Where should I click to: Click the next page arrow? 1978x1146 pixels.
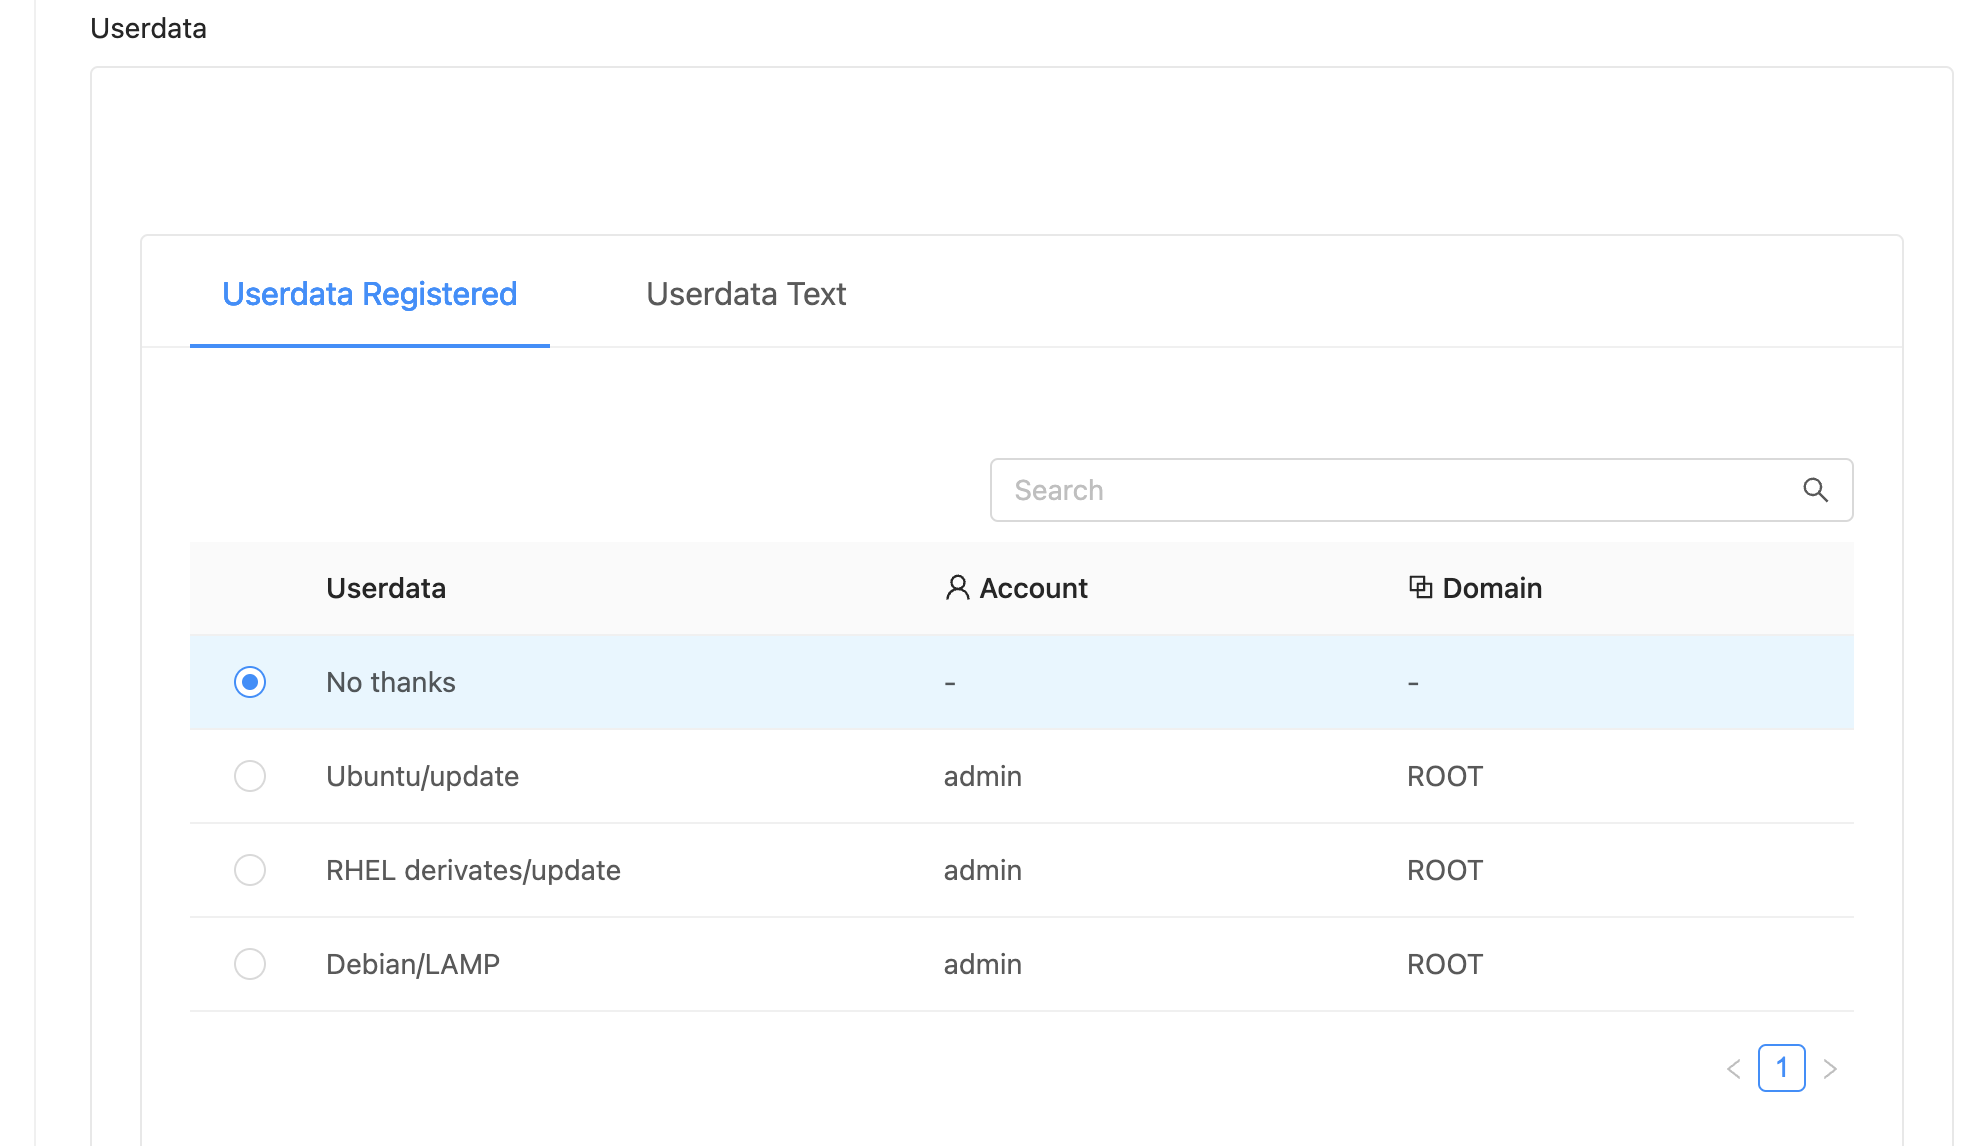click(1831, 1068)
